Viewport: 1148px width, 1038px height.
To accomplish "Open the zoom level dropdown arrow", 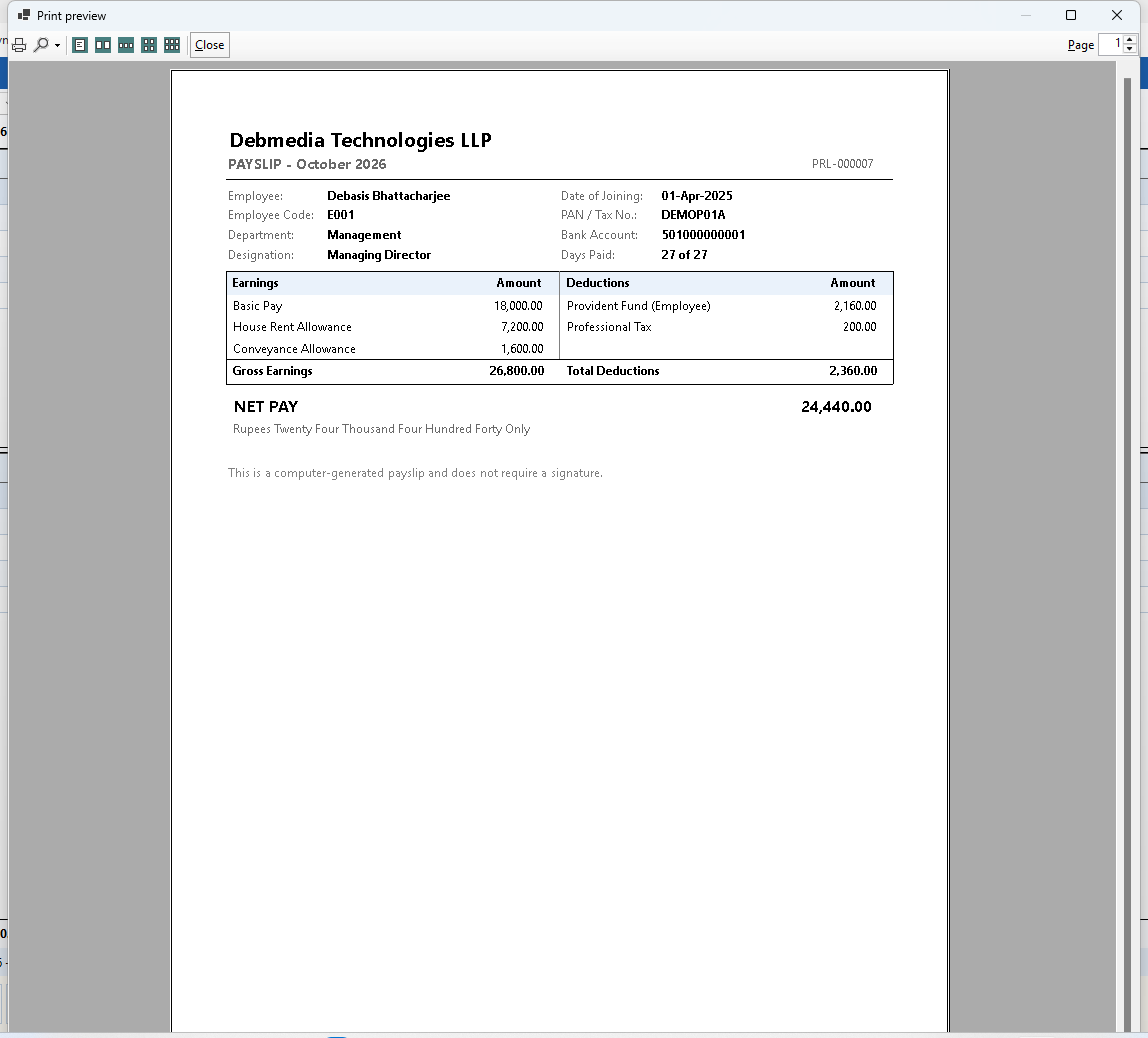I will [x=57, y=45].
